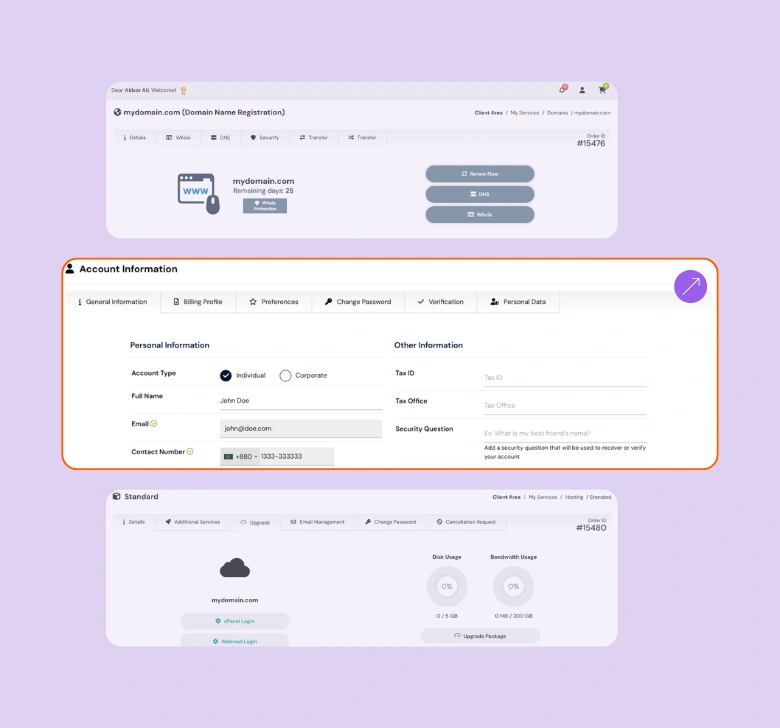Click the contact number verified checkmark icon
Screen dimensions: 780x728
190,451
